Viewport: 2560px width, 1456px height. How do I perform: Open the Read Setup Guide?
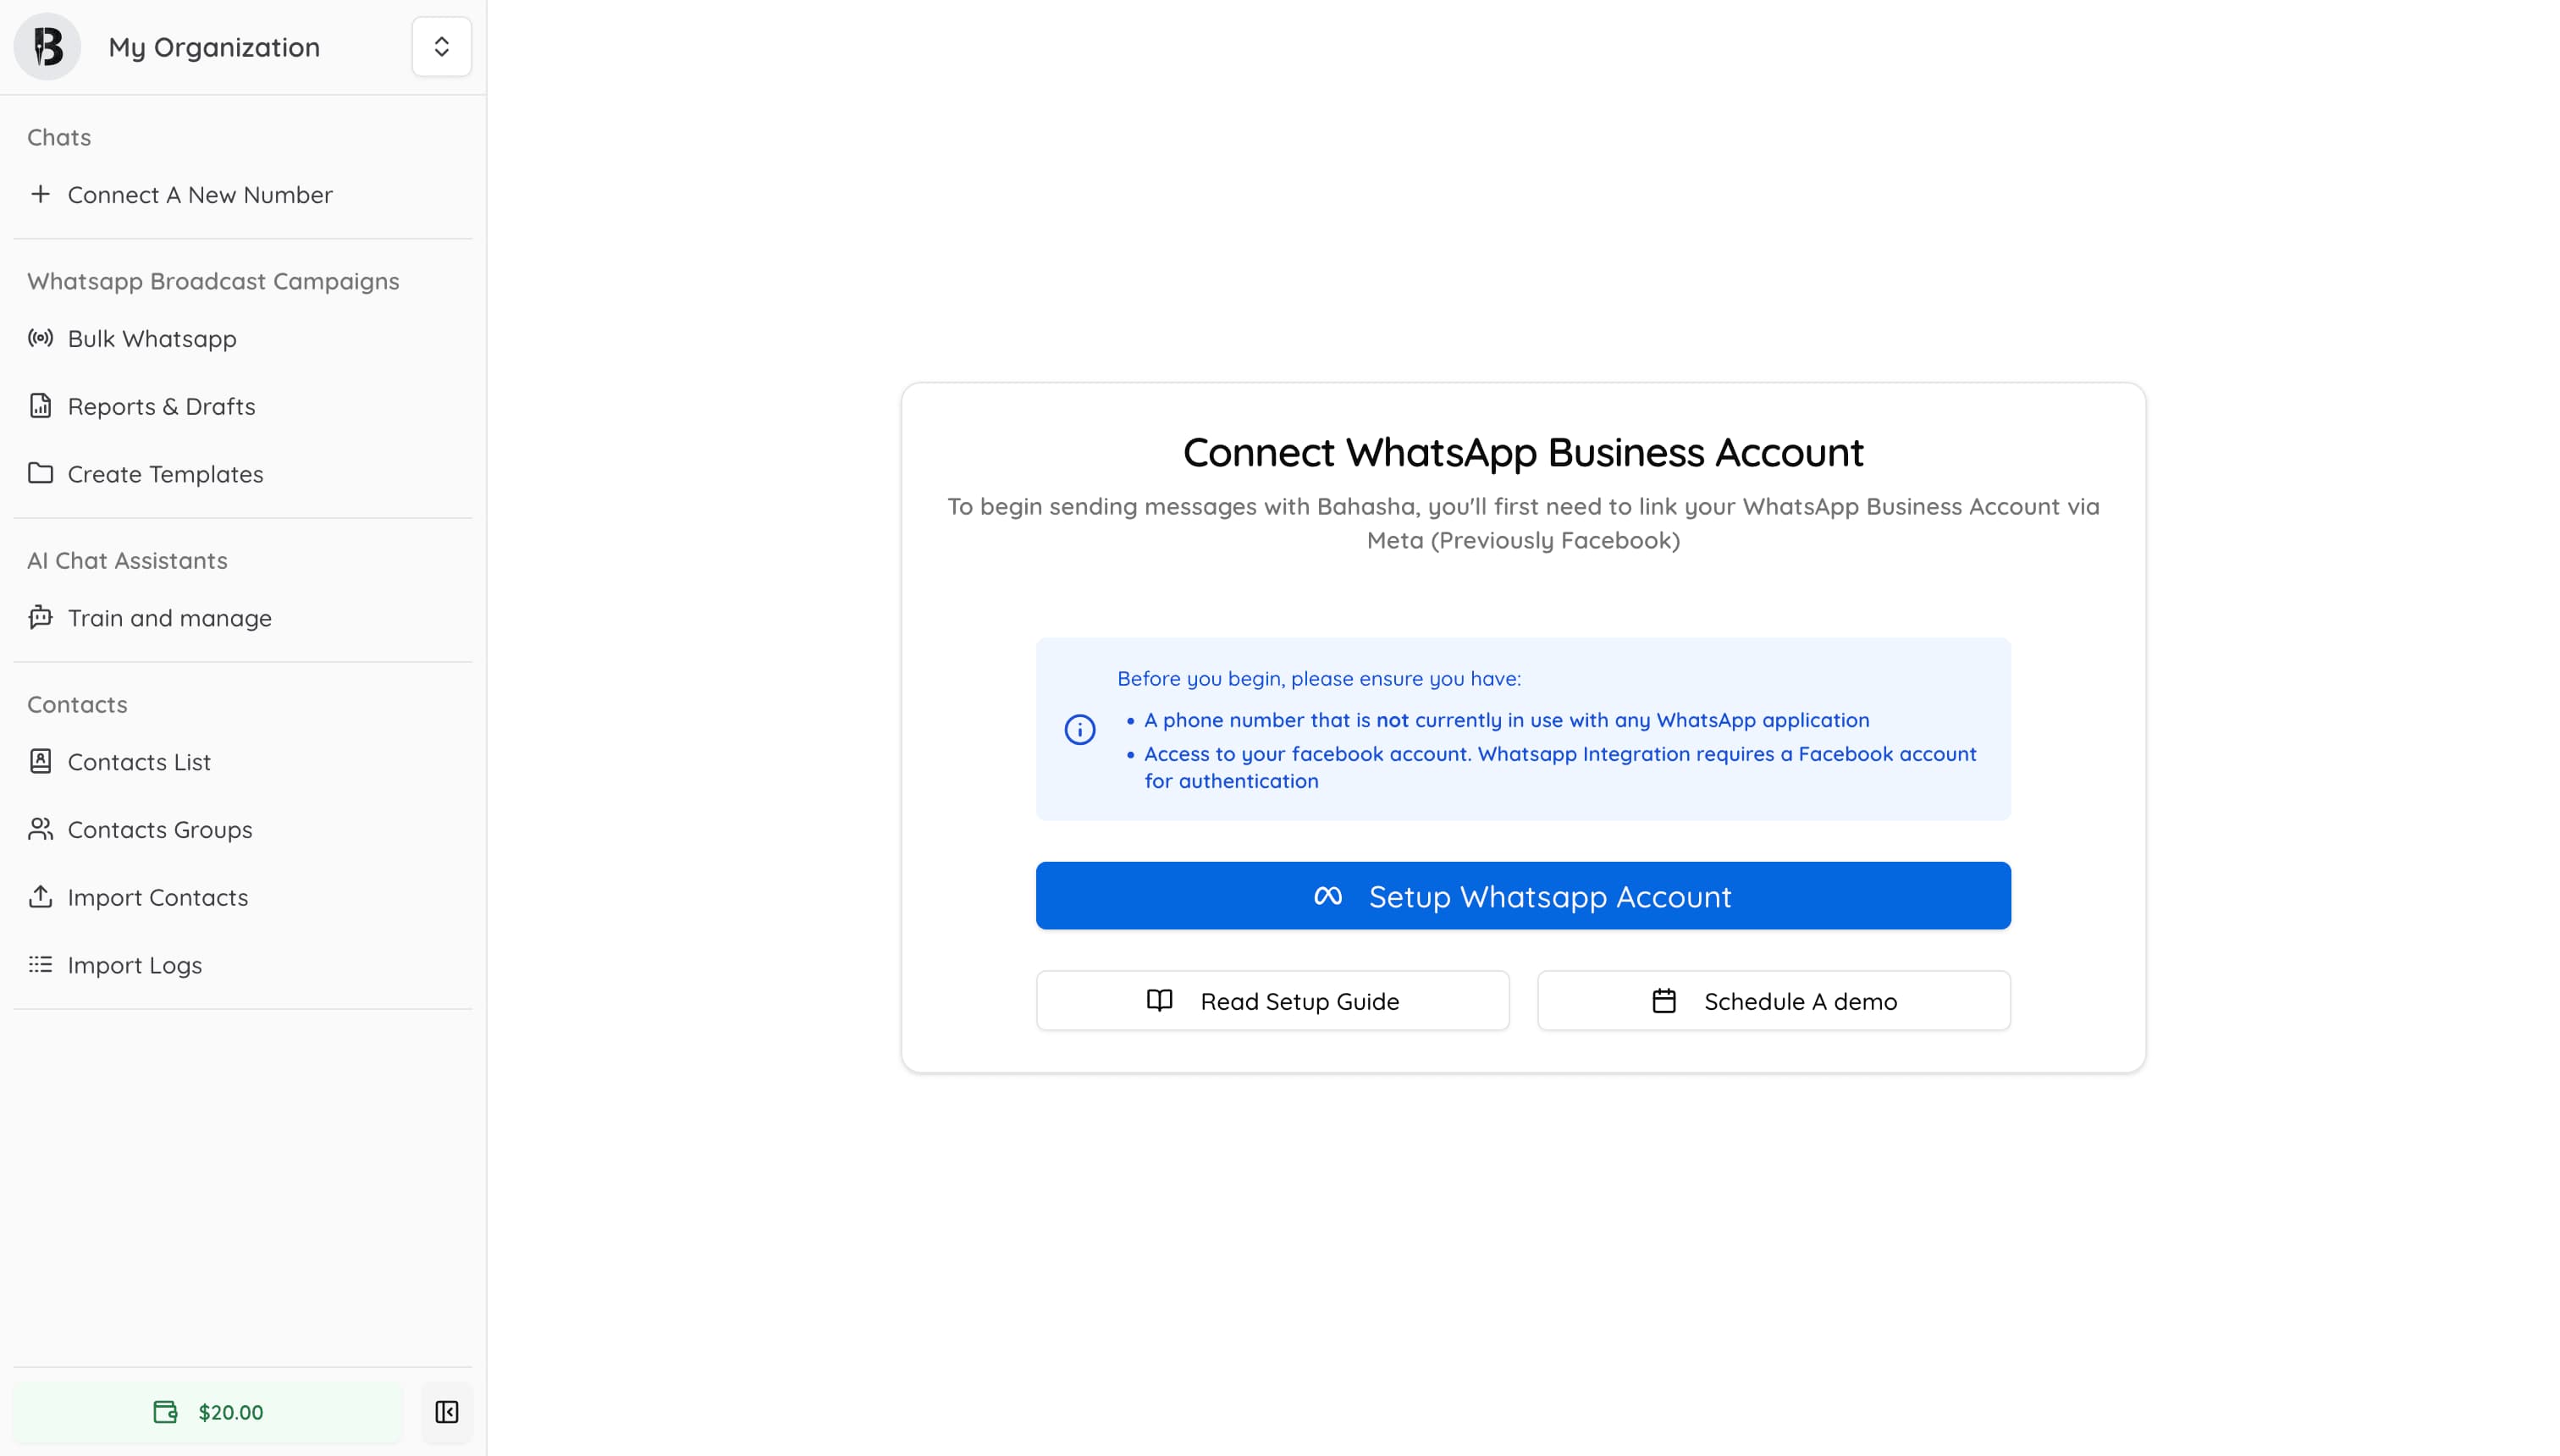[1272, 1000]
